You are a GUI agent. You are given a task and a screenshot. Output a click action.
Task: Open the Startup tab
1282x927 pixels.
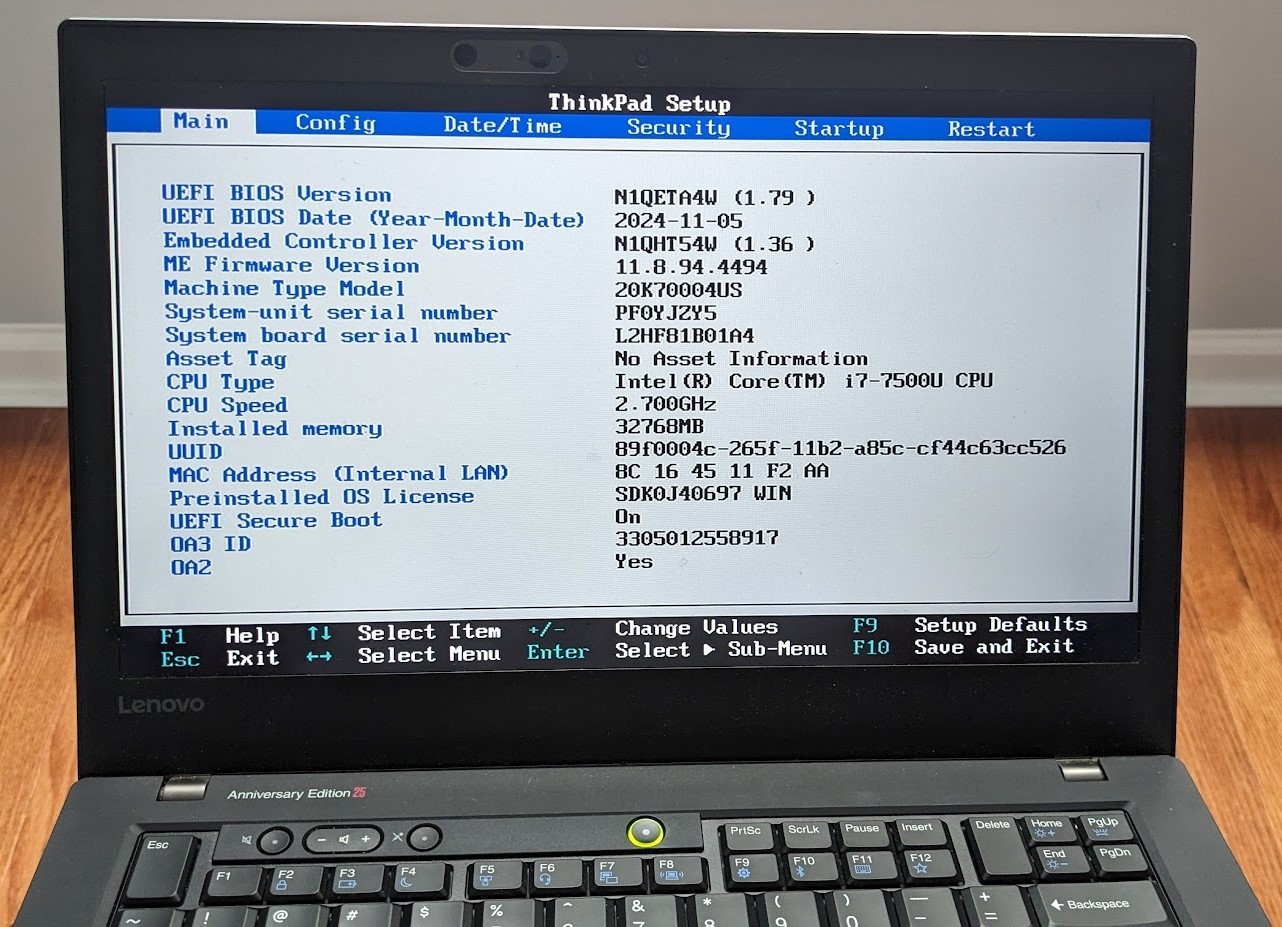[839, 128]
